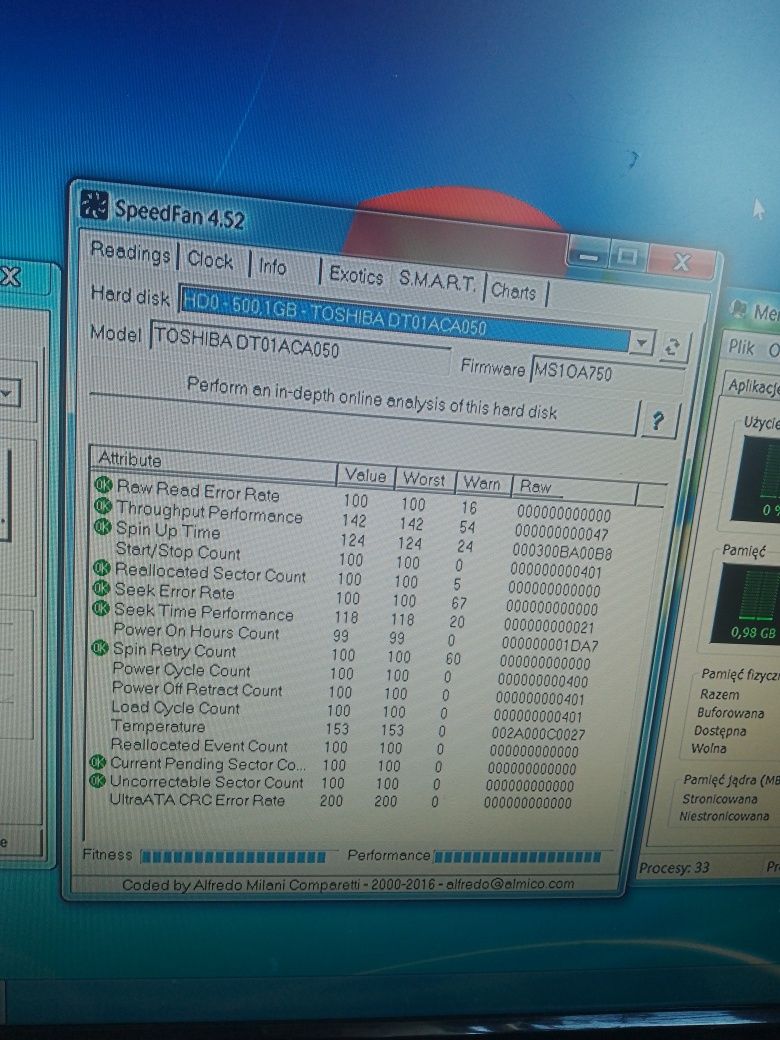The height and width of the screenshot is (1040, 780).
Task: Select the S.M.A.R.T. tab
Action: (436, 281)
